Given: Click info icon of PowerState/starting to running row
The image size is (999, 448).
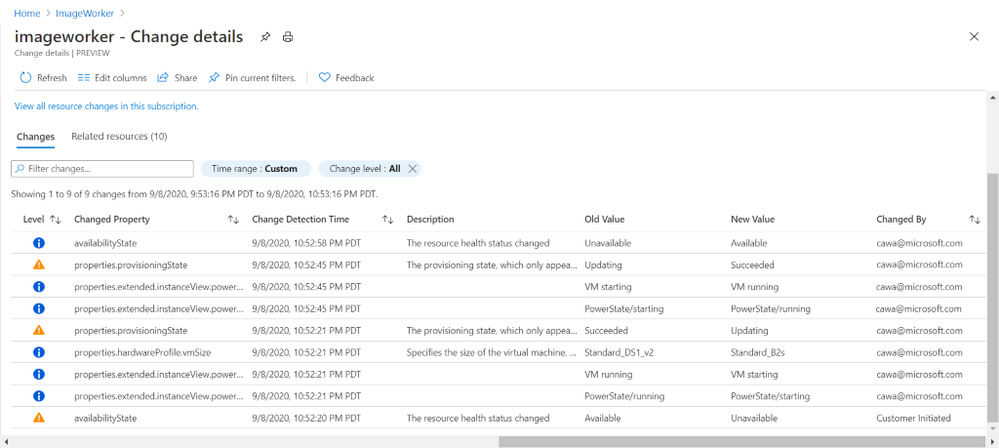Looking at the screenshot, I should tap(39, 308).
